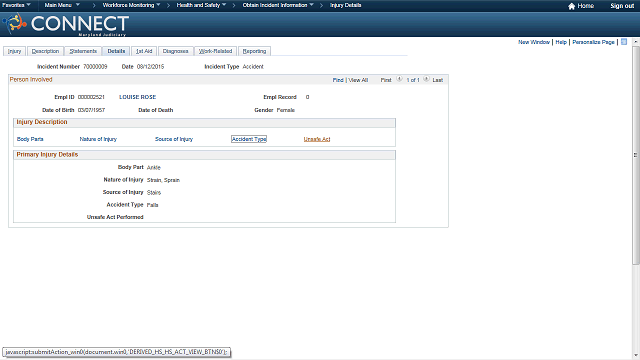Click the Home house icon
The height and width of the screenshot is (360, 640).
[571, 6]
